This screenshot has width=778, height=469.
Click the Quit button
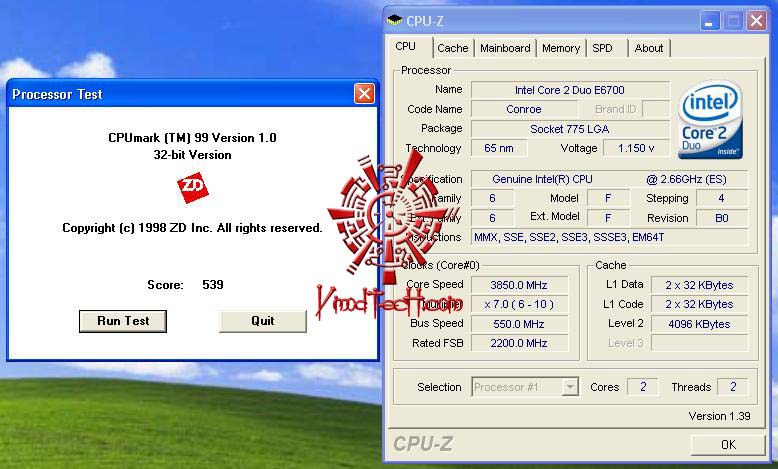pos(262,321)
